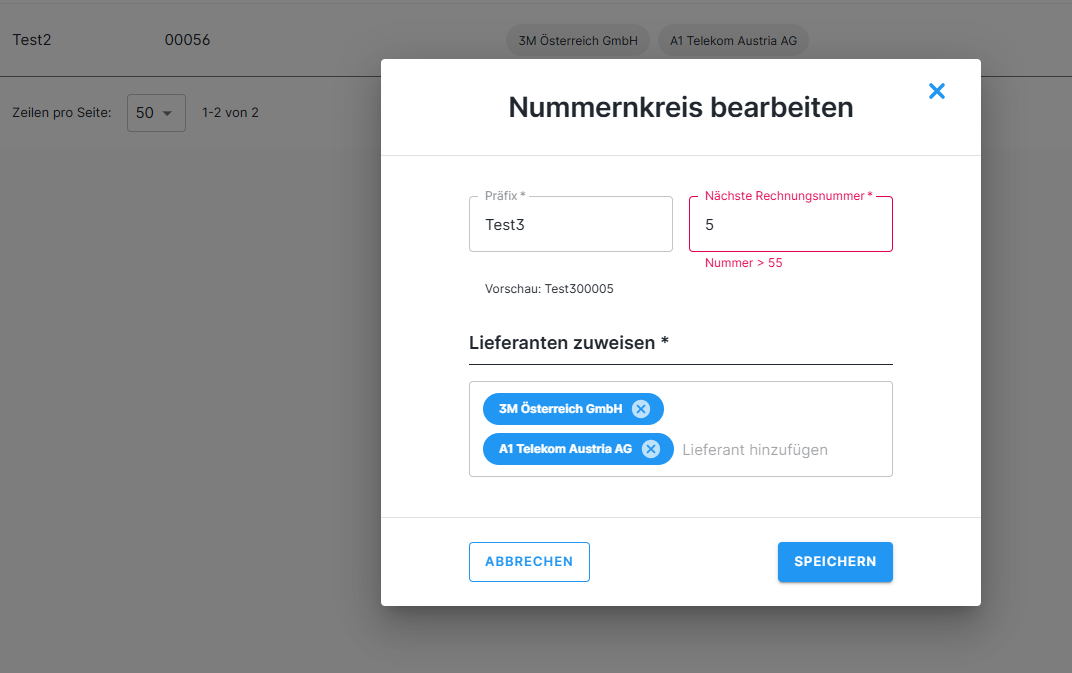
Task: Click the blue 3M Österreich GmbH chip label
Action: pyautogui.click(x=560, y=409)
